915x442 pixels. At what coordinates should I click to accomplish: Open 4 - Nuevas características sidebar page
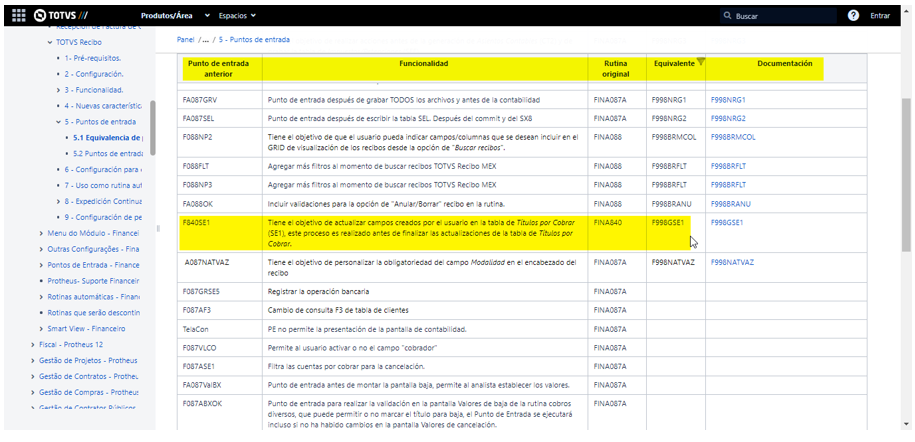click(103, 106)
